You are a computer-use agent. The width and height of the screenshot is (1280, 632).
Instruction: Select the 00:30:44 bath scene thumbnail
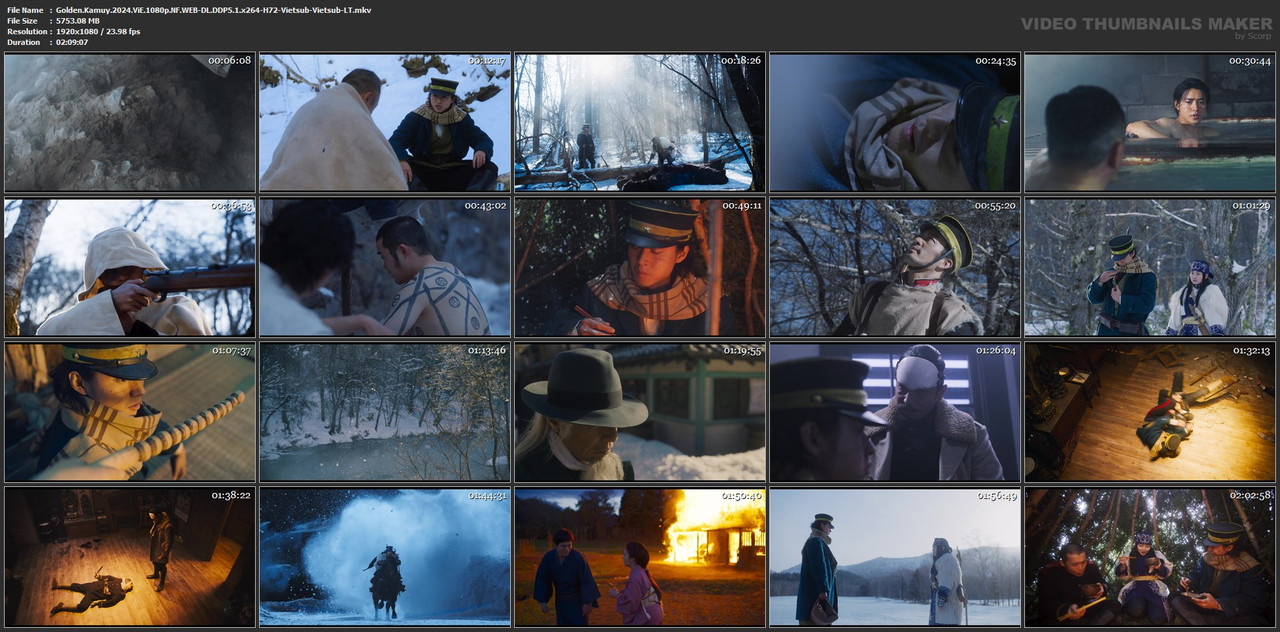click(1150, 122)
